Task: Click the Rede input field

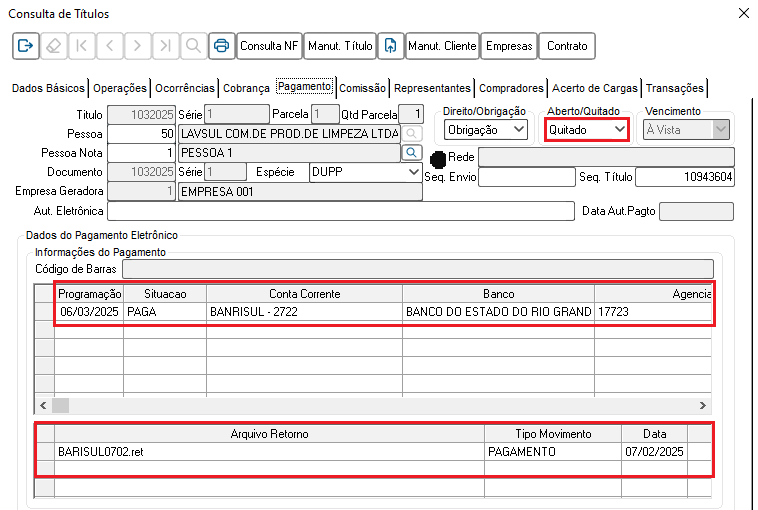Action: [x=606, y=157]
